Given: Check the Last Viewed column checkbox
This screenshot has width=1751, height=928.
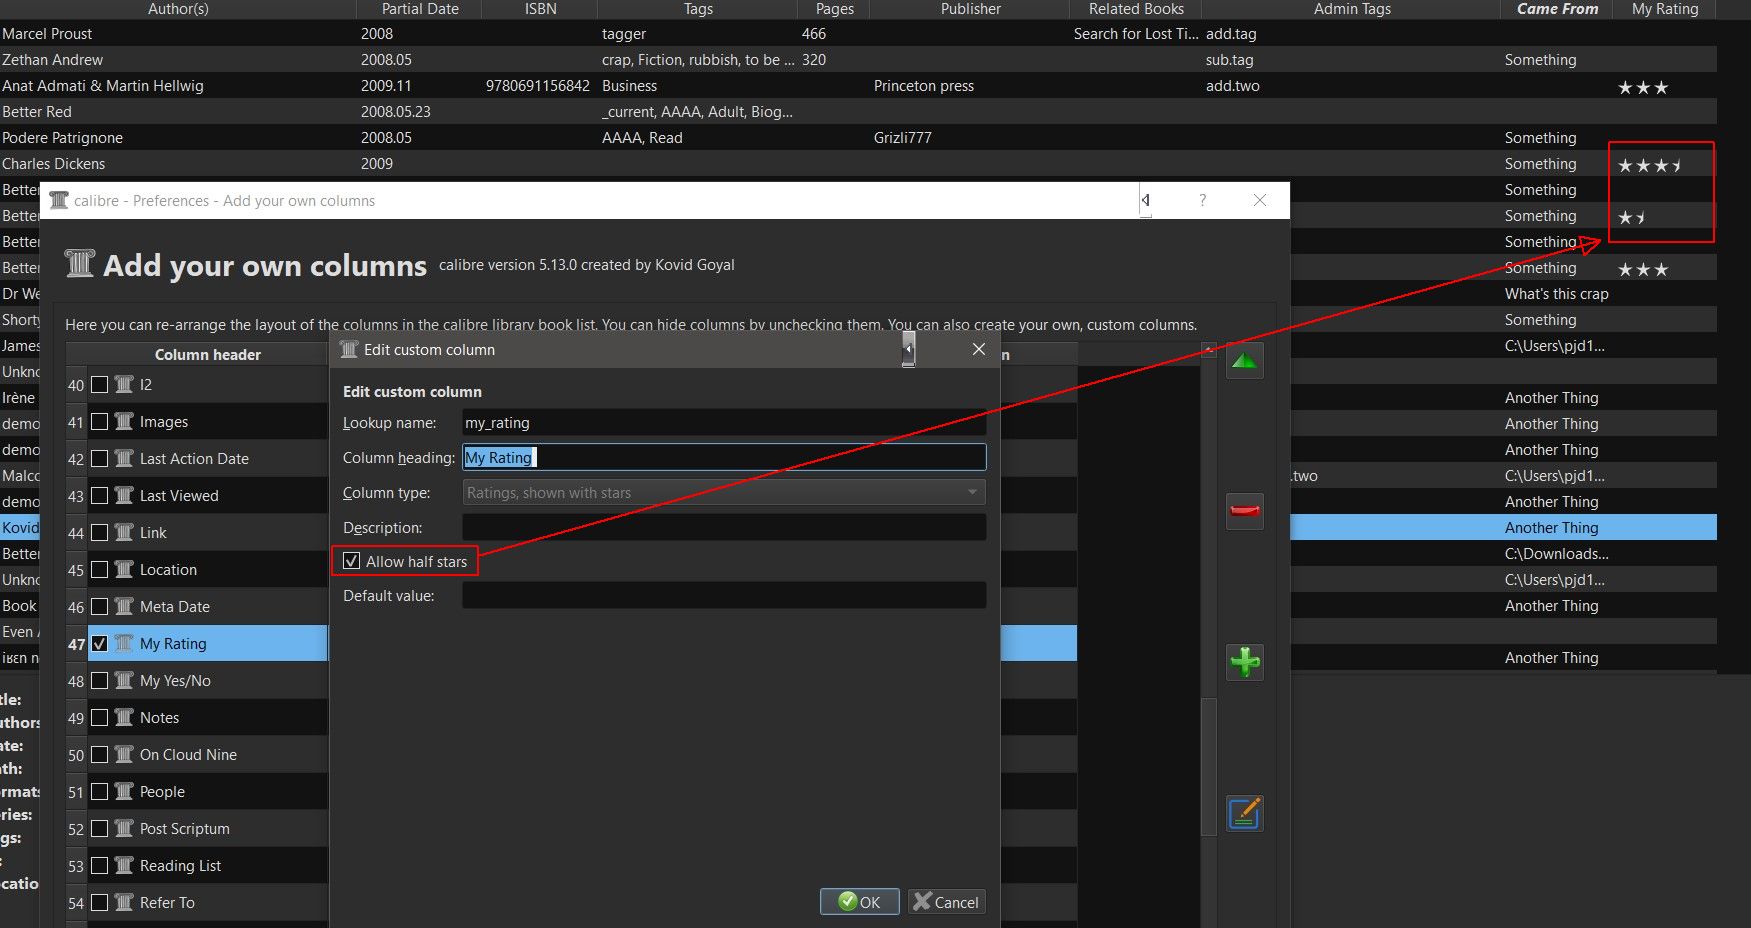Looking at the screenshot, I should point(100,495).
